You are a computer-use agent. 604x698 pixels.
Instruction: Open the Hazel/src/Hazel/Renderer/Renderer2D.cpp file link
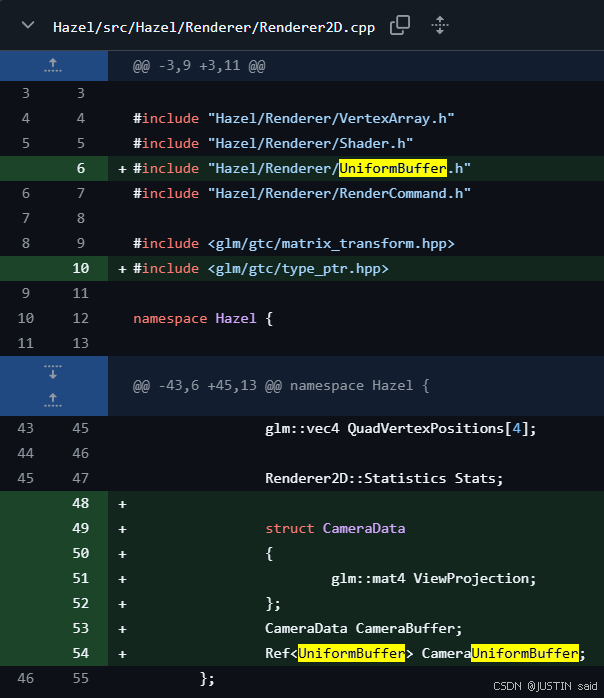[x=213, y=27]
